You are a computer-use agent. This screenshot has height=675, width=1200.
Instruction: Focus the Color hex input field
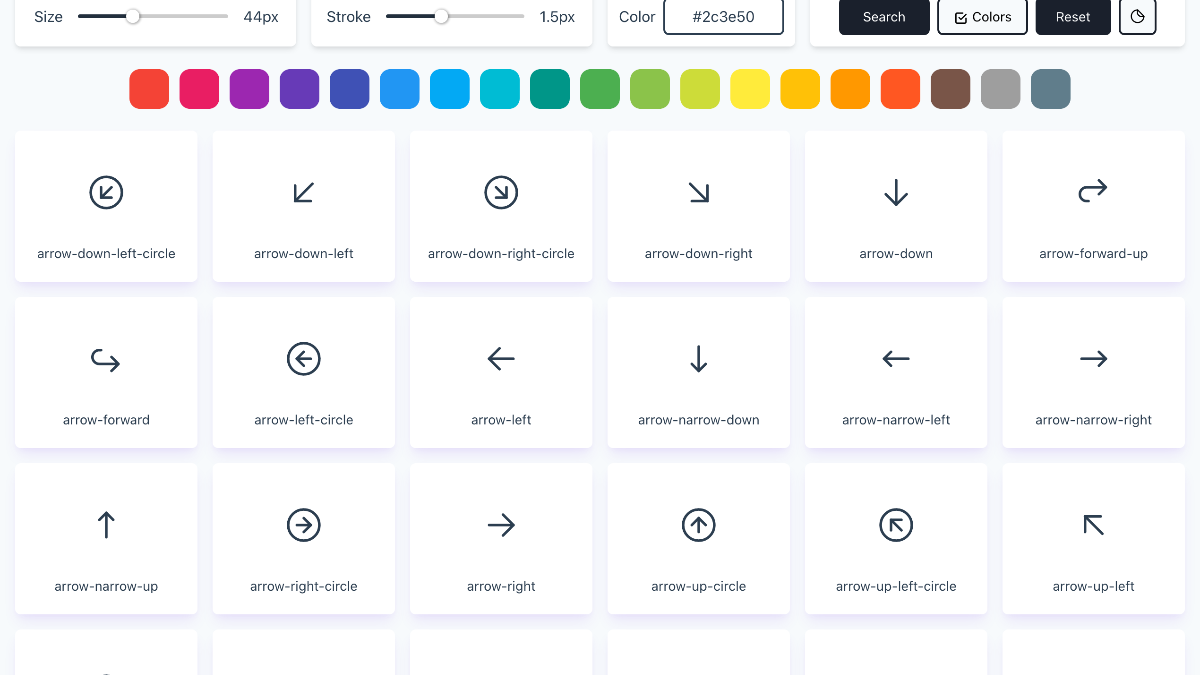point(723,17)
